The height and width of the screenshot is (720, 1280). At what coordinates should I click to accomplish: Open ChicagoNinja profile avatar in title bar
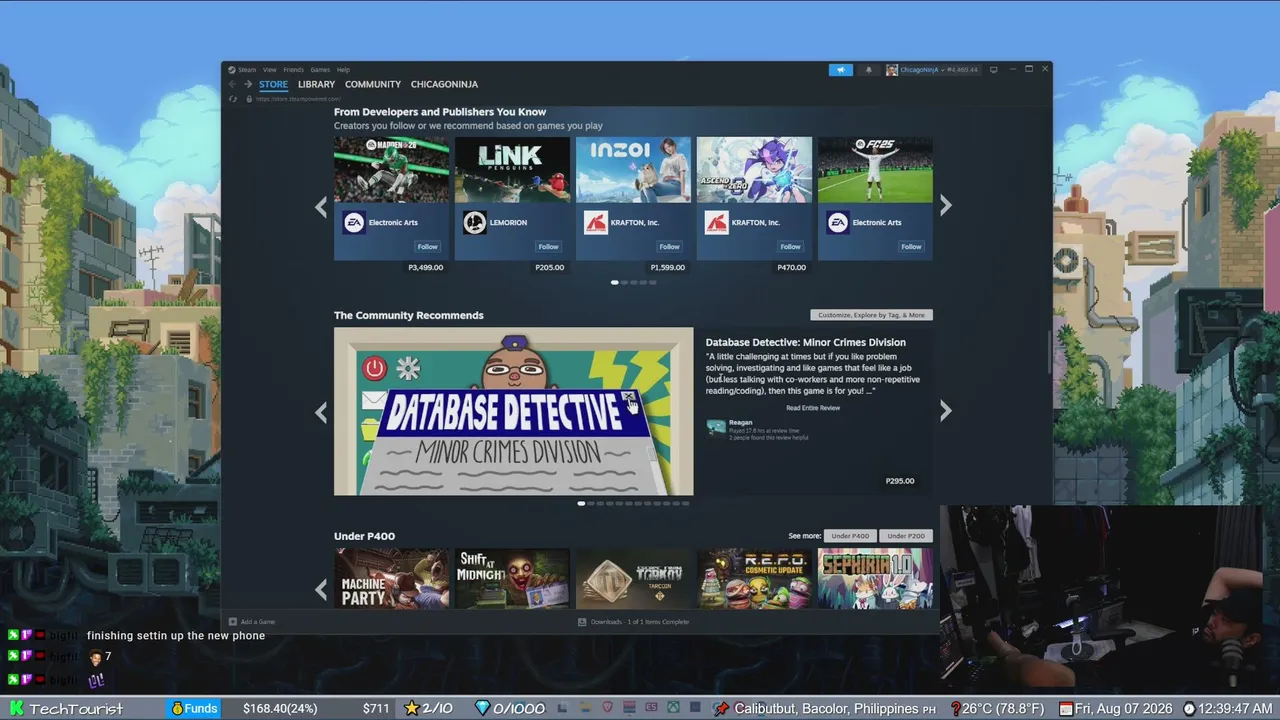(x=891, y=70)
